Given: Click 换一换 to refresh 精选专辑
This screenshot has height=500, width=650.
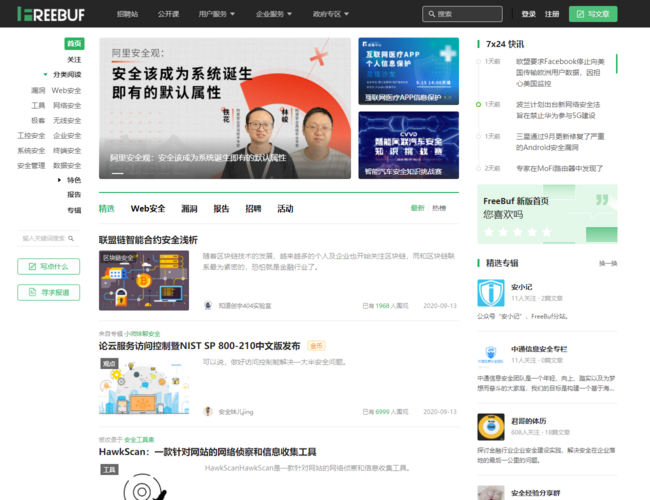Looking at the screenshot, I should coord(608,263).
